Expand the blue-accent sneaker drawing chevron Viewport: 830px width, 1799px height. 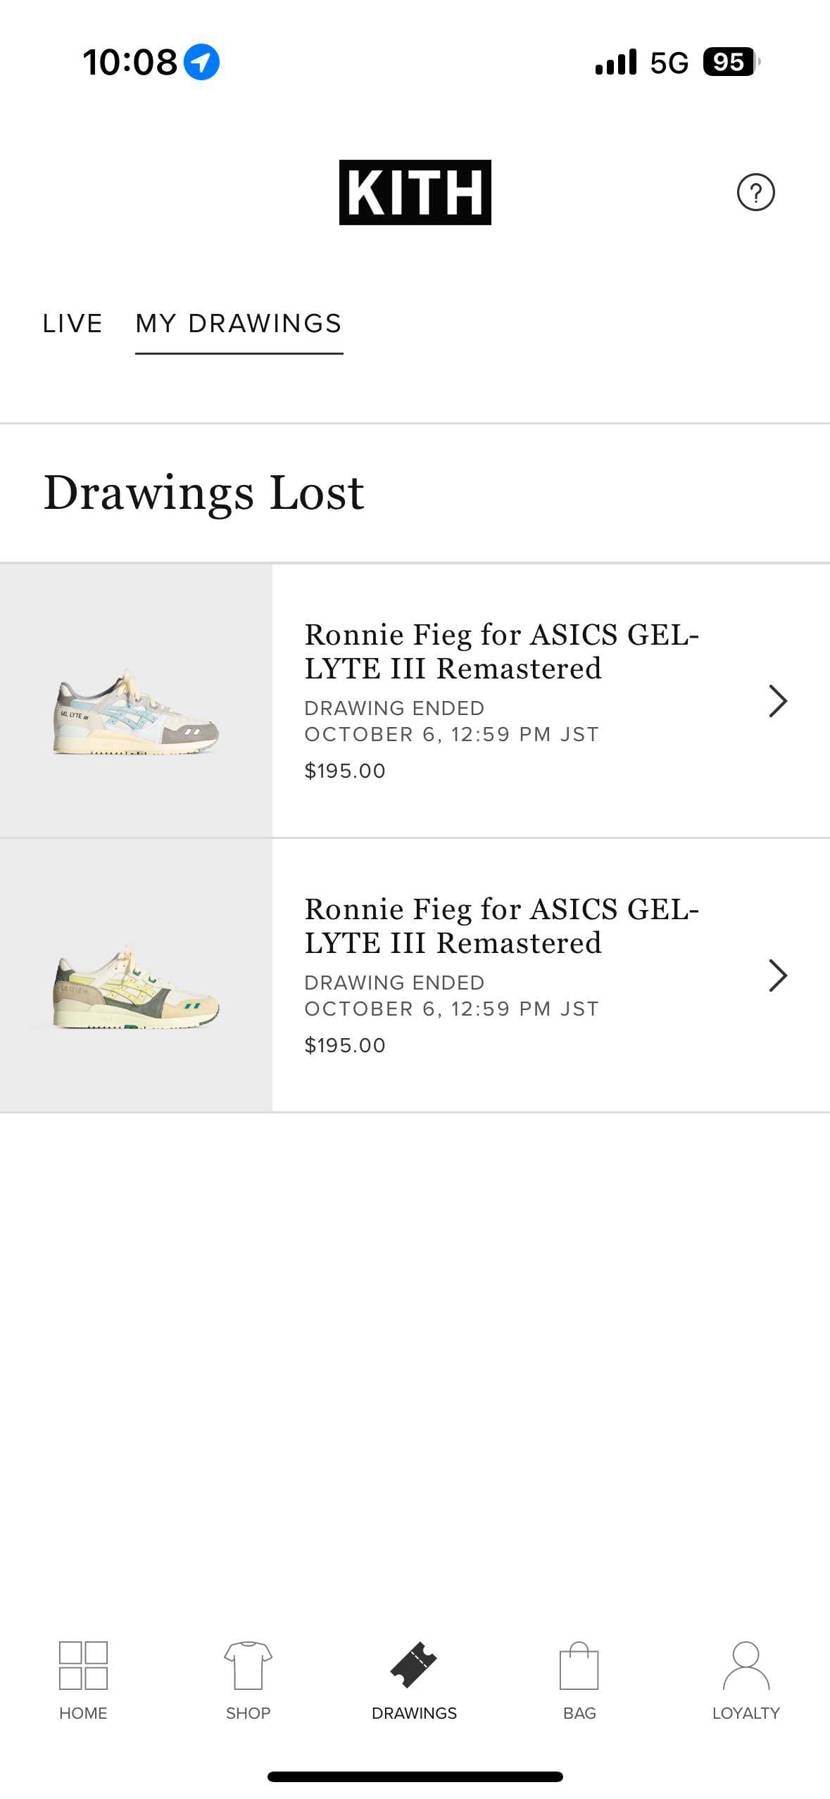(x=778, y=701)
